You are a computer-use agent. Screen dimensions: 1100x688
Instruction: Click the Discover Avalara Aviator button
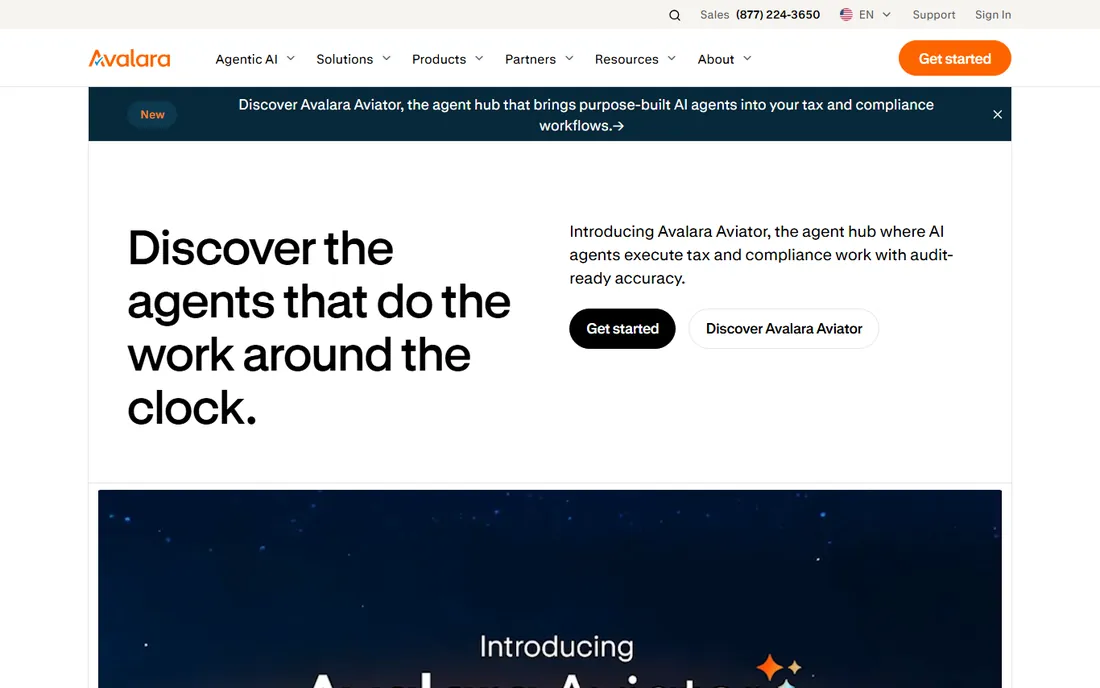click(x=784, y=328)
